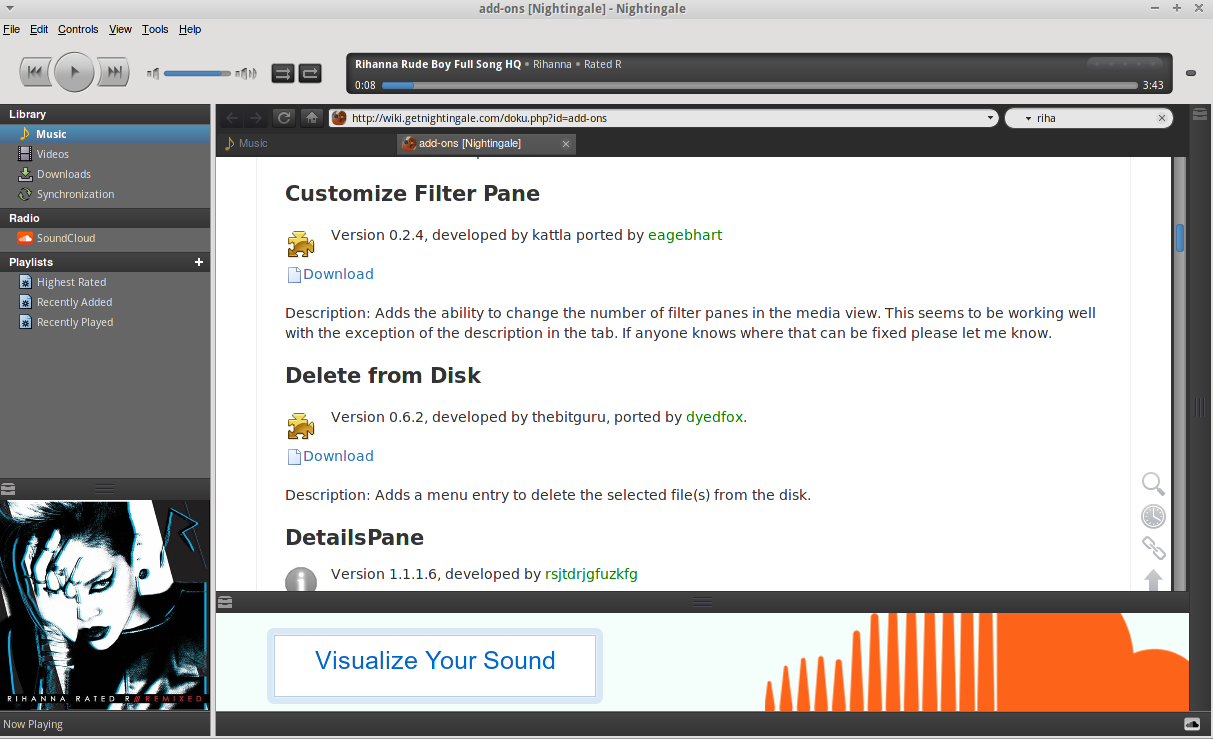This screenshot has width=1213, height=739.
Task: Click the rsjtdrjgfuzkfg author link
Action: pyautogui.click(x=591, y=574)
